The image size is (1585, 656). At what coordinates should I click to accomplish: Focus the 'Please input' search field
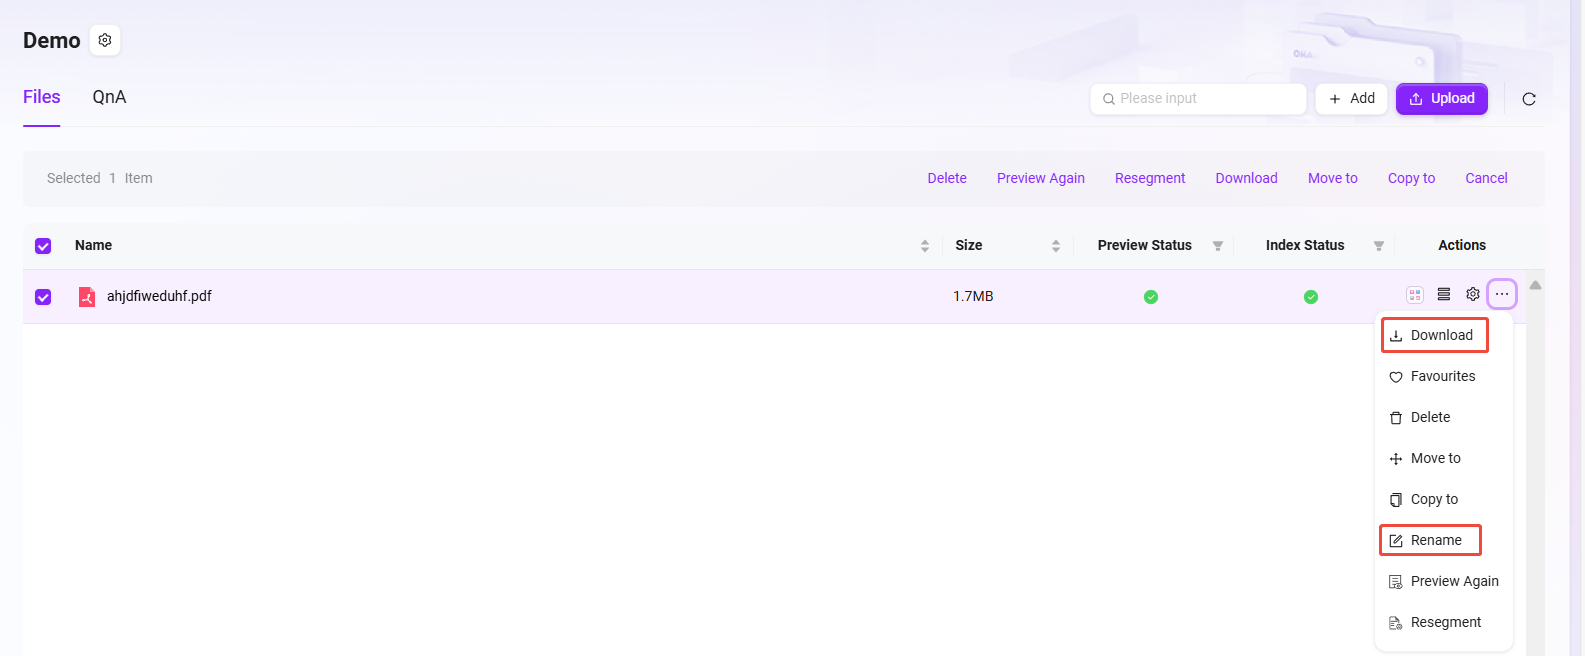1205,98
